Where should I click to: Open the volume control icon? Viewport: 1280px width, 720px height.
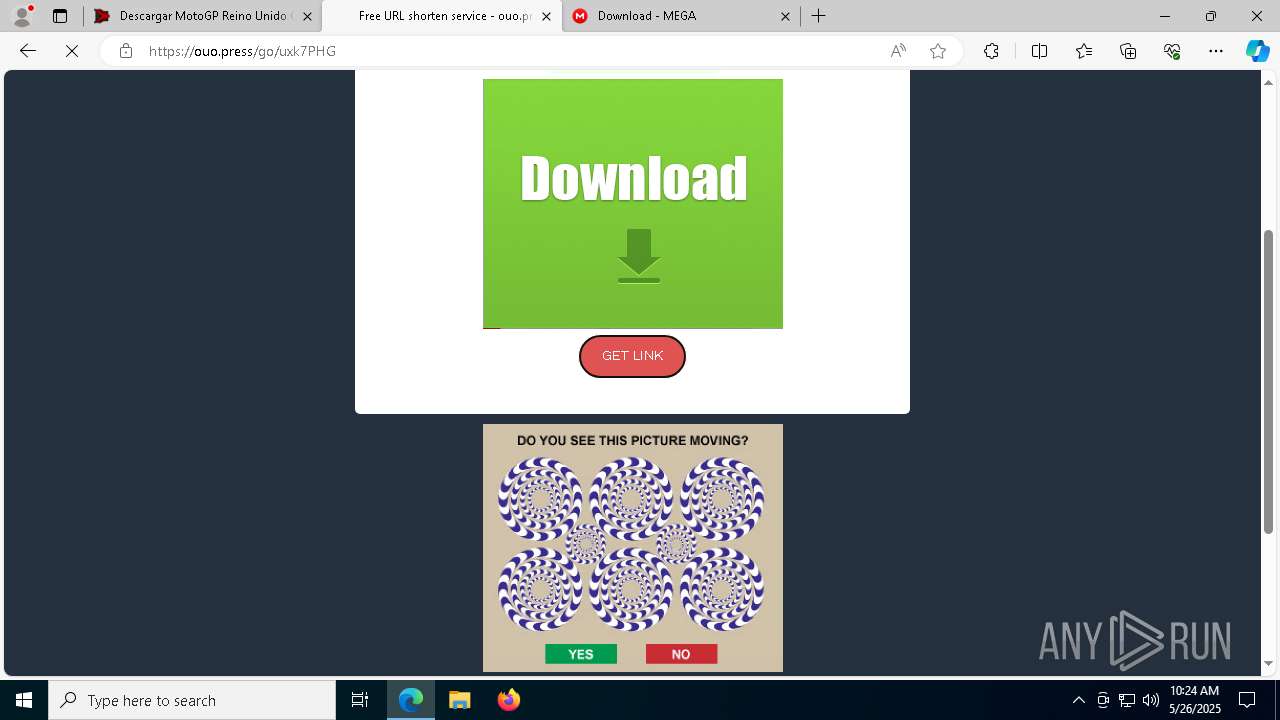1151,700
